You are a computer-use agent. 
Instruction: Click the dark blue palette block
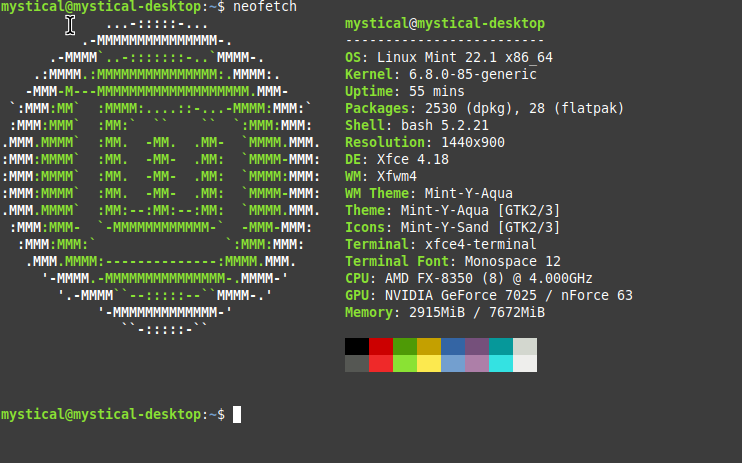[x=452, y=346]
